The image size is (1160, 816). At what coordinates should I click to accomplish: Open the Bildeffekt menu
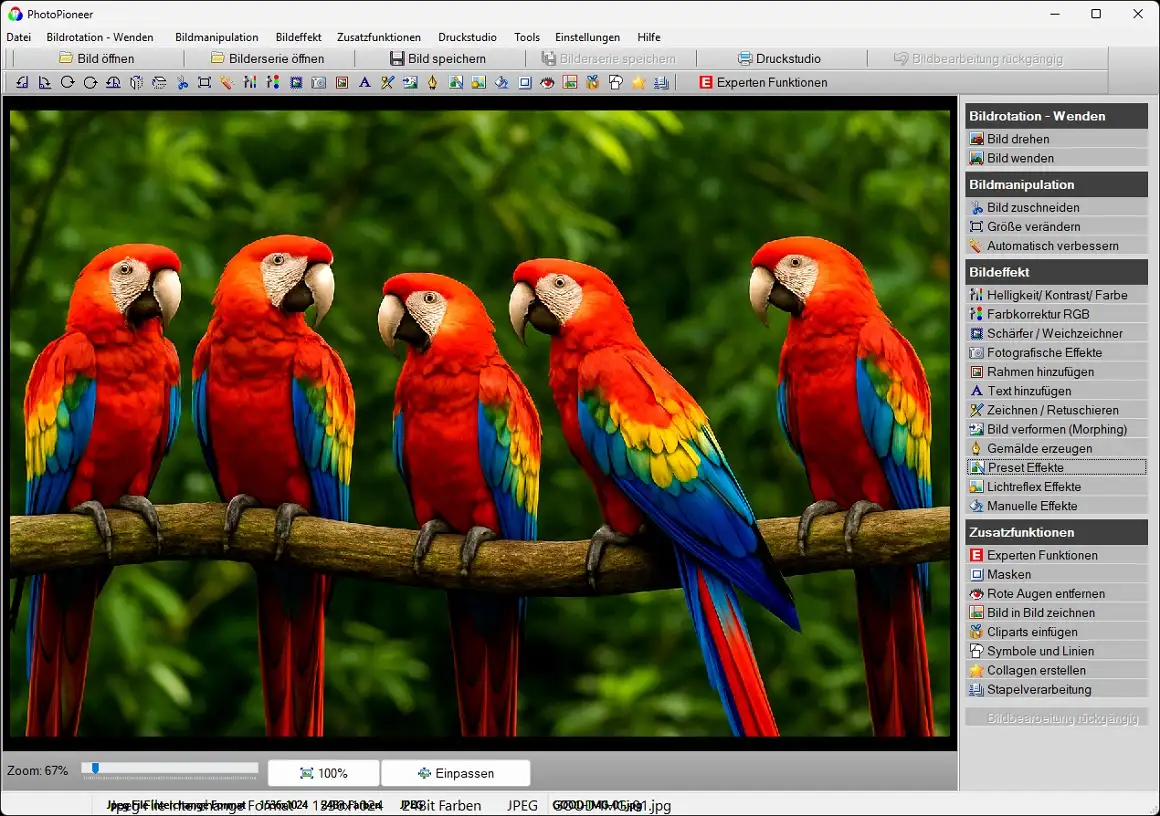coord(297,37)
